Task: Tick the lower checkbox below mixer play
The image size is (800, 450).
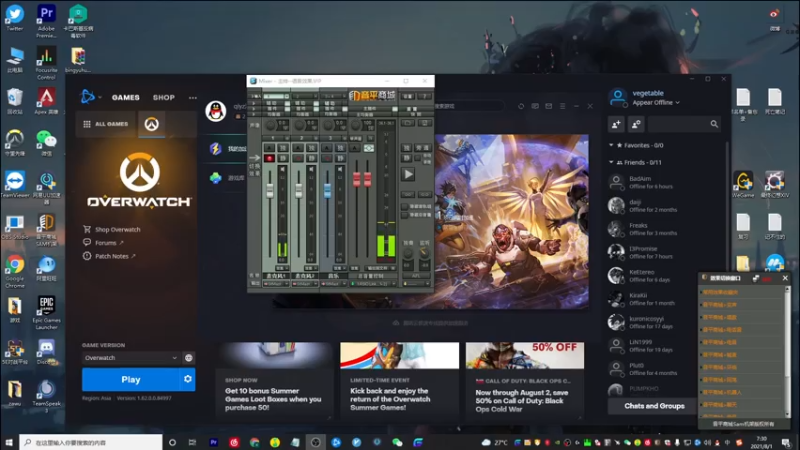Action: [x=405, y=215]
